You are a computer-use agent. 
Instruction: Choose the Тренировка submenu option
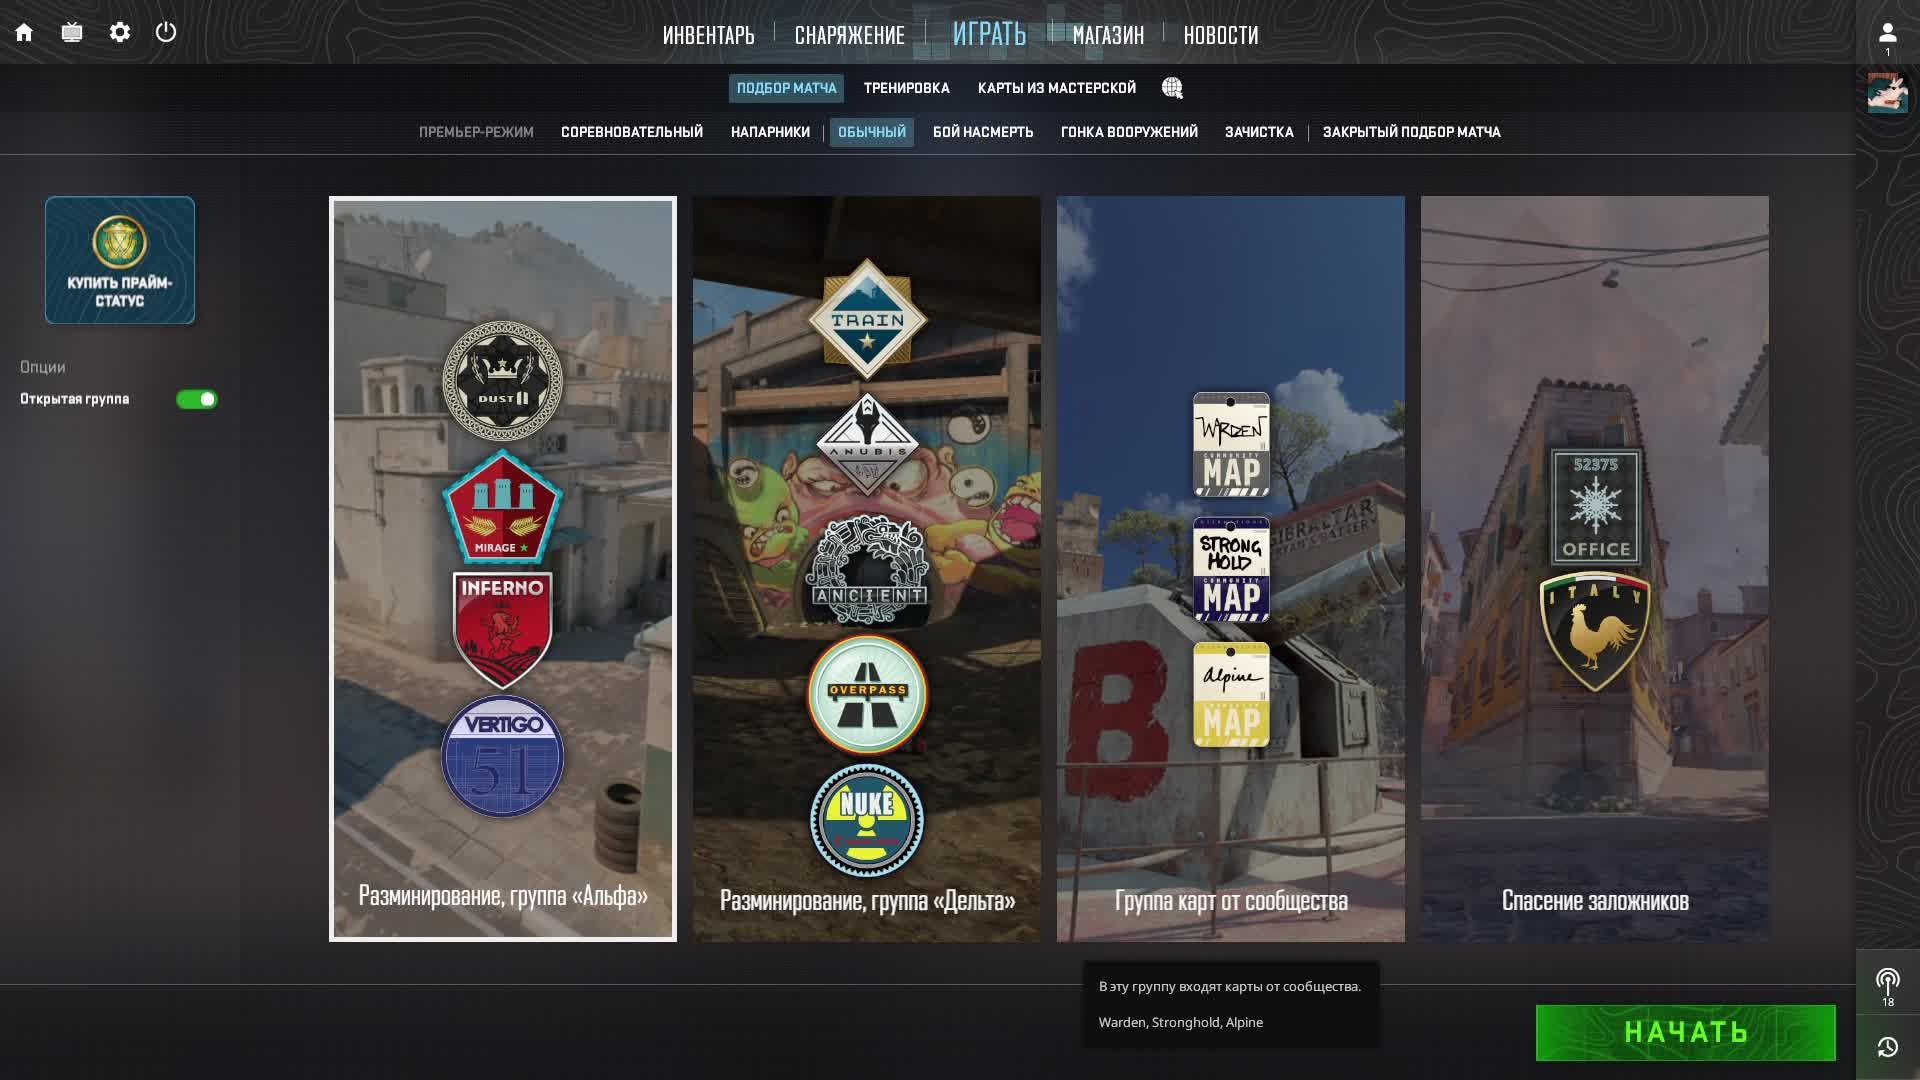tap(906, 88)
